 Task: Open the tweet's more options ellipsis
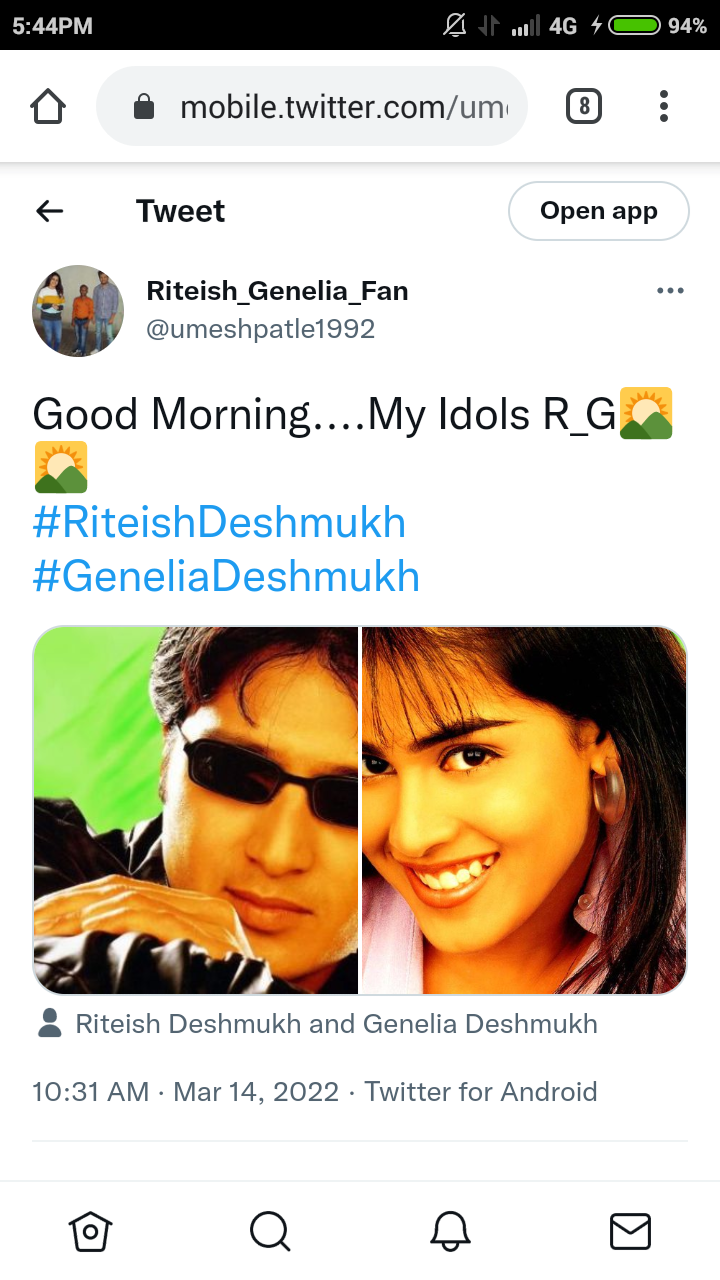click(670, 291)
